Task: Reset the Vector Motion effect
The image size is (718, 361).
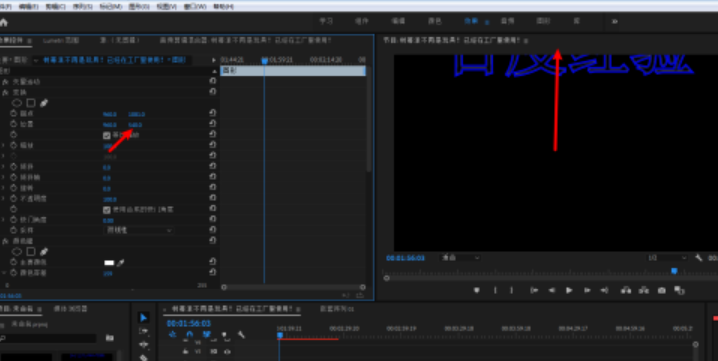Action: click(213, 81)
